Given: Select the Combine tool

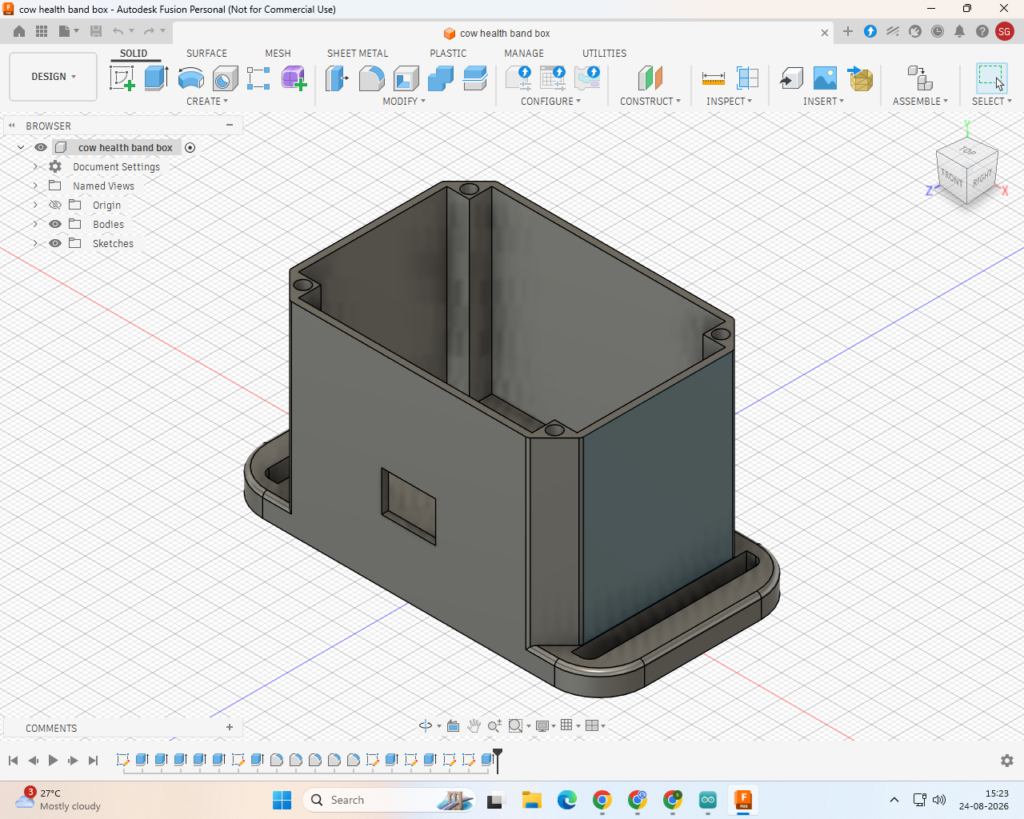Looking at the screenshot, I should coord(440,78).
